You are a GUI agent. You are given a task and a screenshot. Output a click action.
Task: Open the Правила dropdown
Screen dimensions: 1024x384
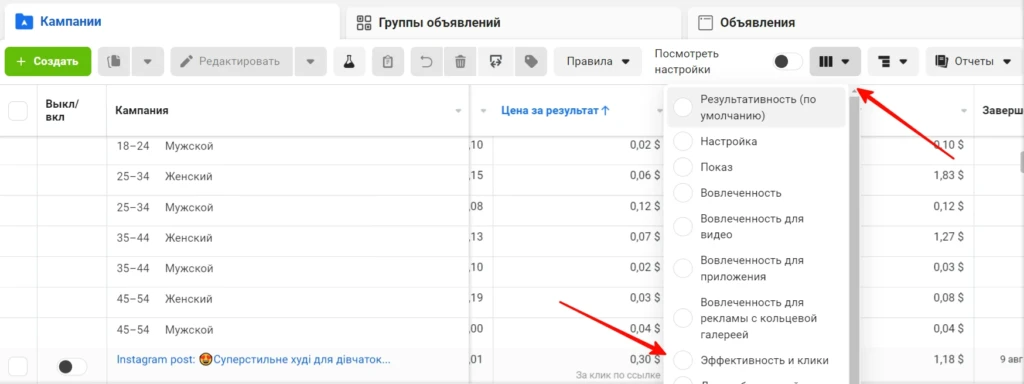598,61
